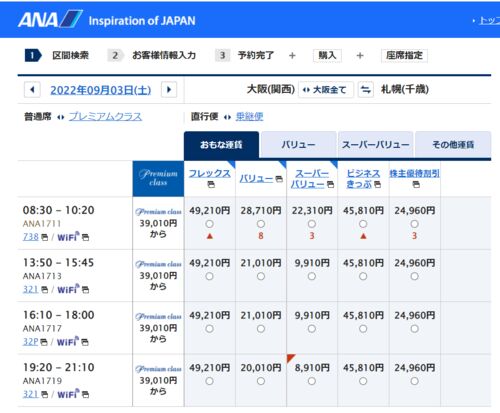Open aircraft popup icon beside 32P
The image size is (500, 413).
44,342
